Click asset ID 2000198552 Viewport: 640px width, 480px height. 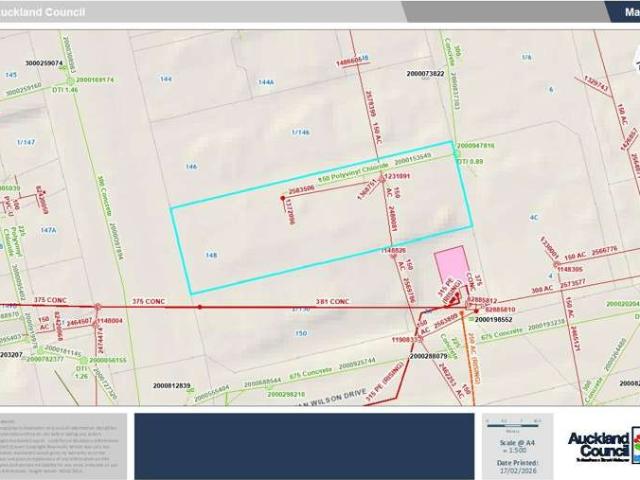click(x=493, y=319)
